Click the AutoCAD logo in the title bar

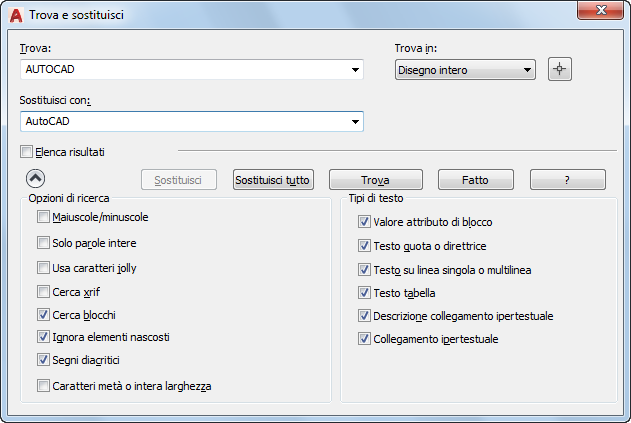[x=16, y=15]
